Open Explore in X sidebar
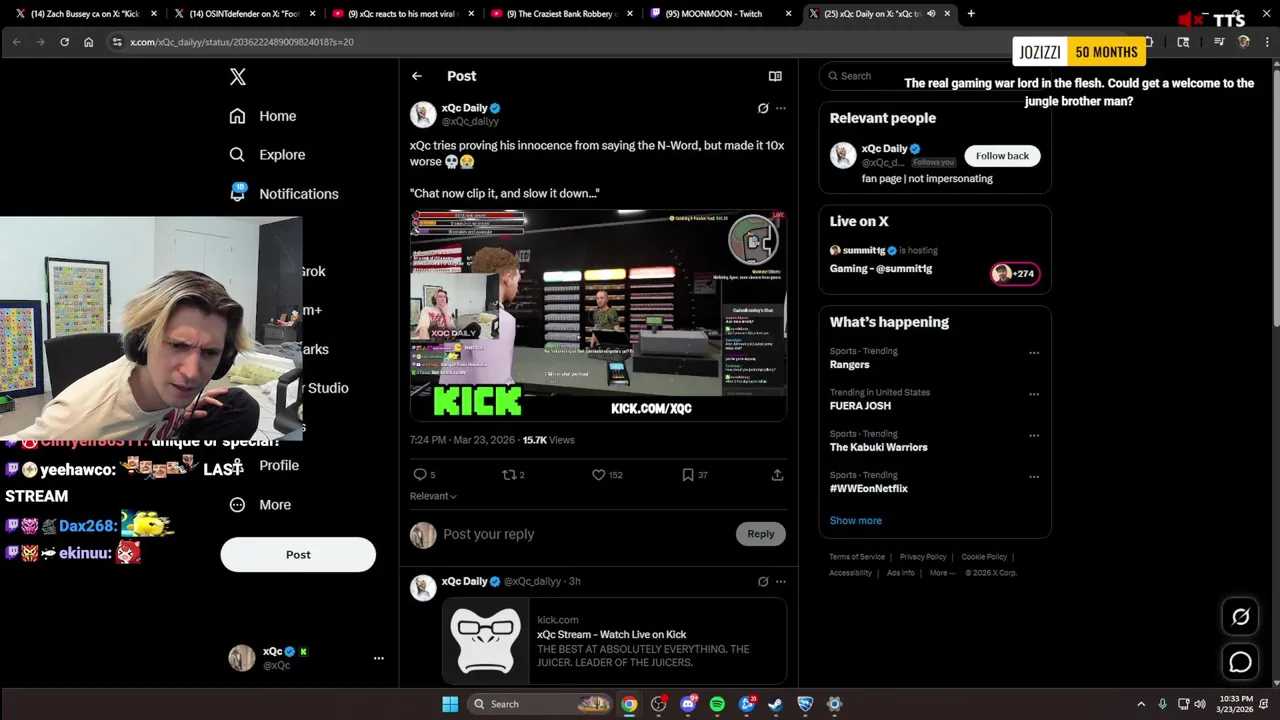 click(x=267, y=155)
